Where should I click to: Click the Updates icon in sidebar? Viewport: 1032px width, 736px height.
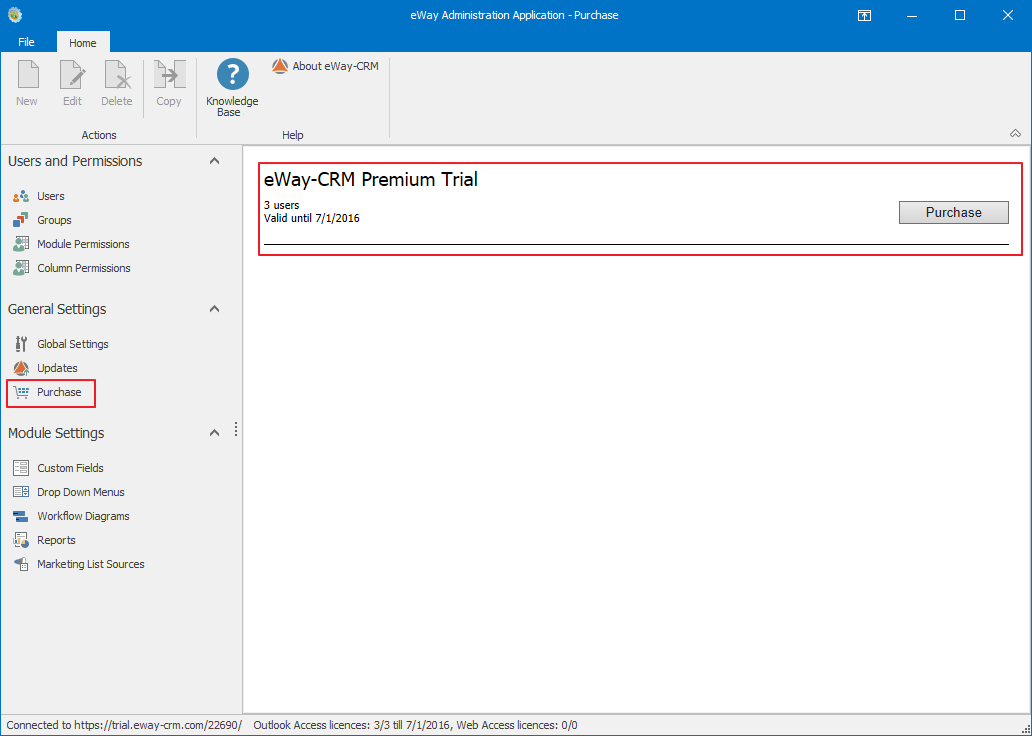pos(21,368)
